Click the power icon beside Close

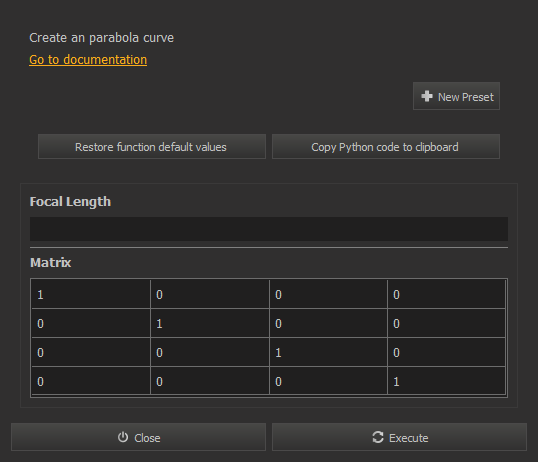point(123,437)
